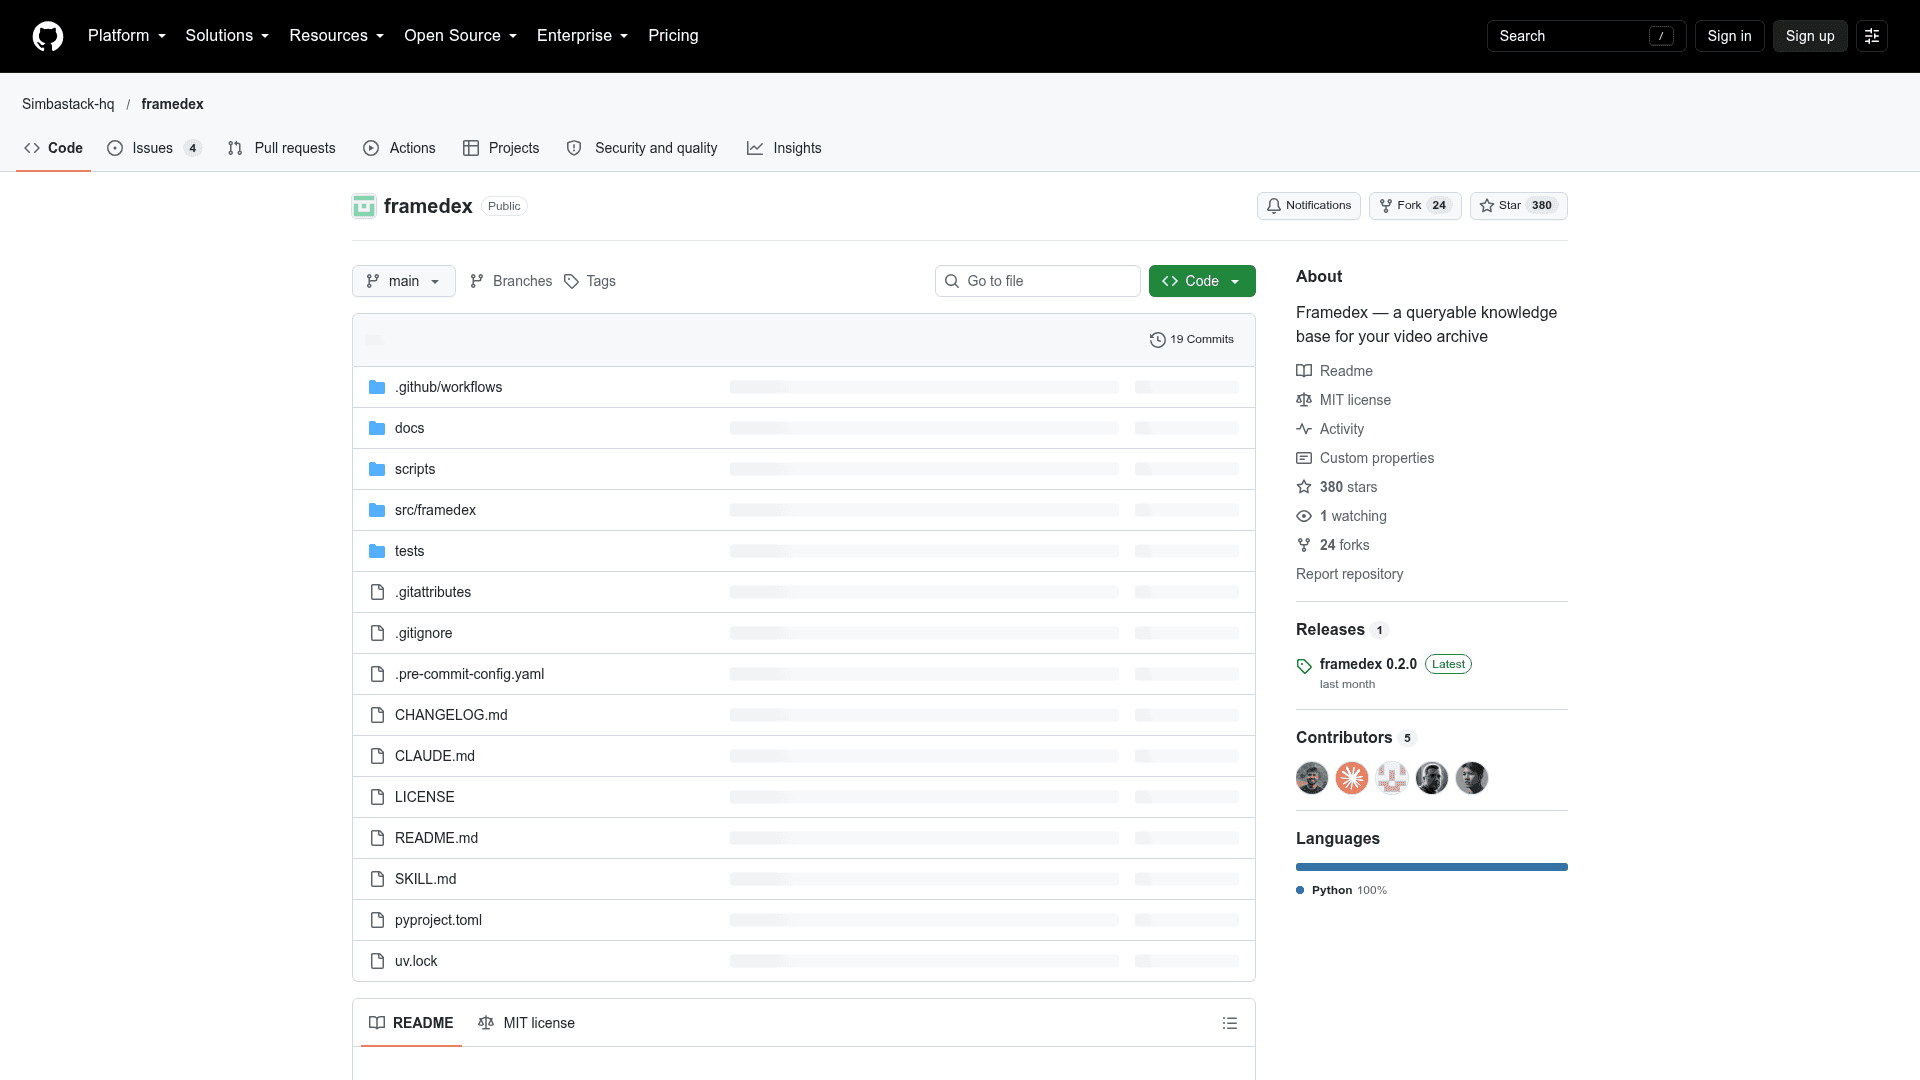Image resolution: width=1920 pixels, height=1080 pixels.
Task: Open the last contributor avatar
Action: pos(1472,778)
